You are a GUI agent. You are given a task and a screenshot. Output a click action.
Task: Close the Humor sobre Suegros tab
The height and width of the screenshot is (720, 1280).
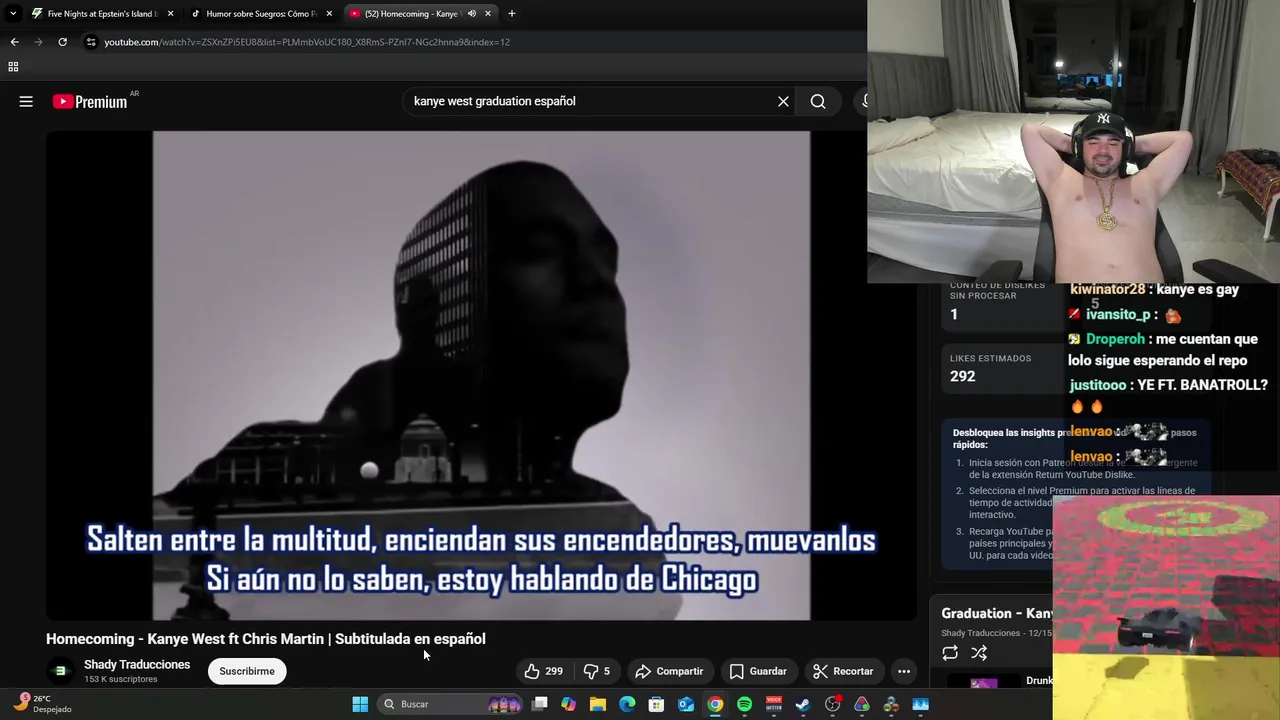coord(329,14)
